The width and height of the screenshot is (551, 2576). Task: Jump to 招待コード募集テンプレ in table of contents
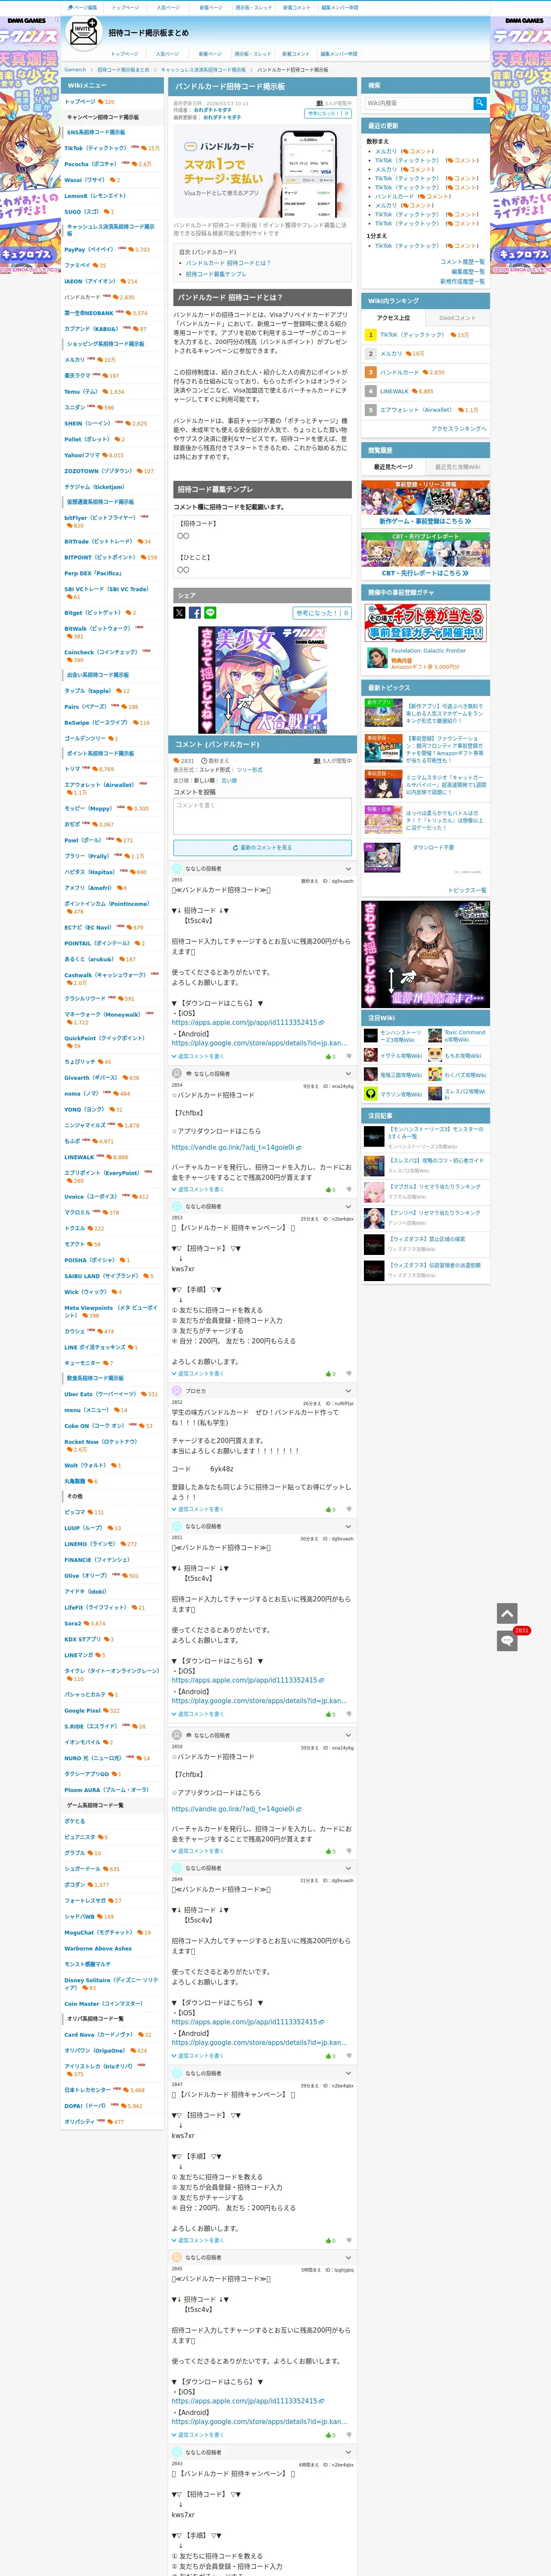point(216,274)
